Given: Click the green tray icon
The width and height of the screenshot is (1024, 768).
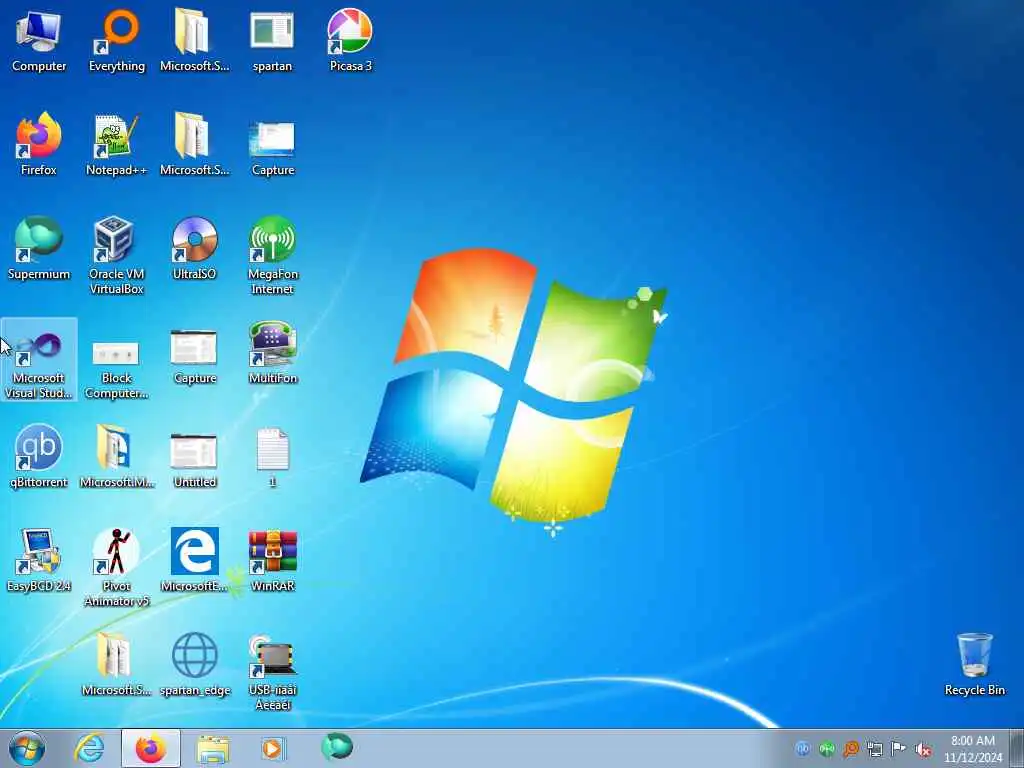Looking at the screenshot, I should 827,749.
